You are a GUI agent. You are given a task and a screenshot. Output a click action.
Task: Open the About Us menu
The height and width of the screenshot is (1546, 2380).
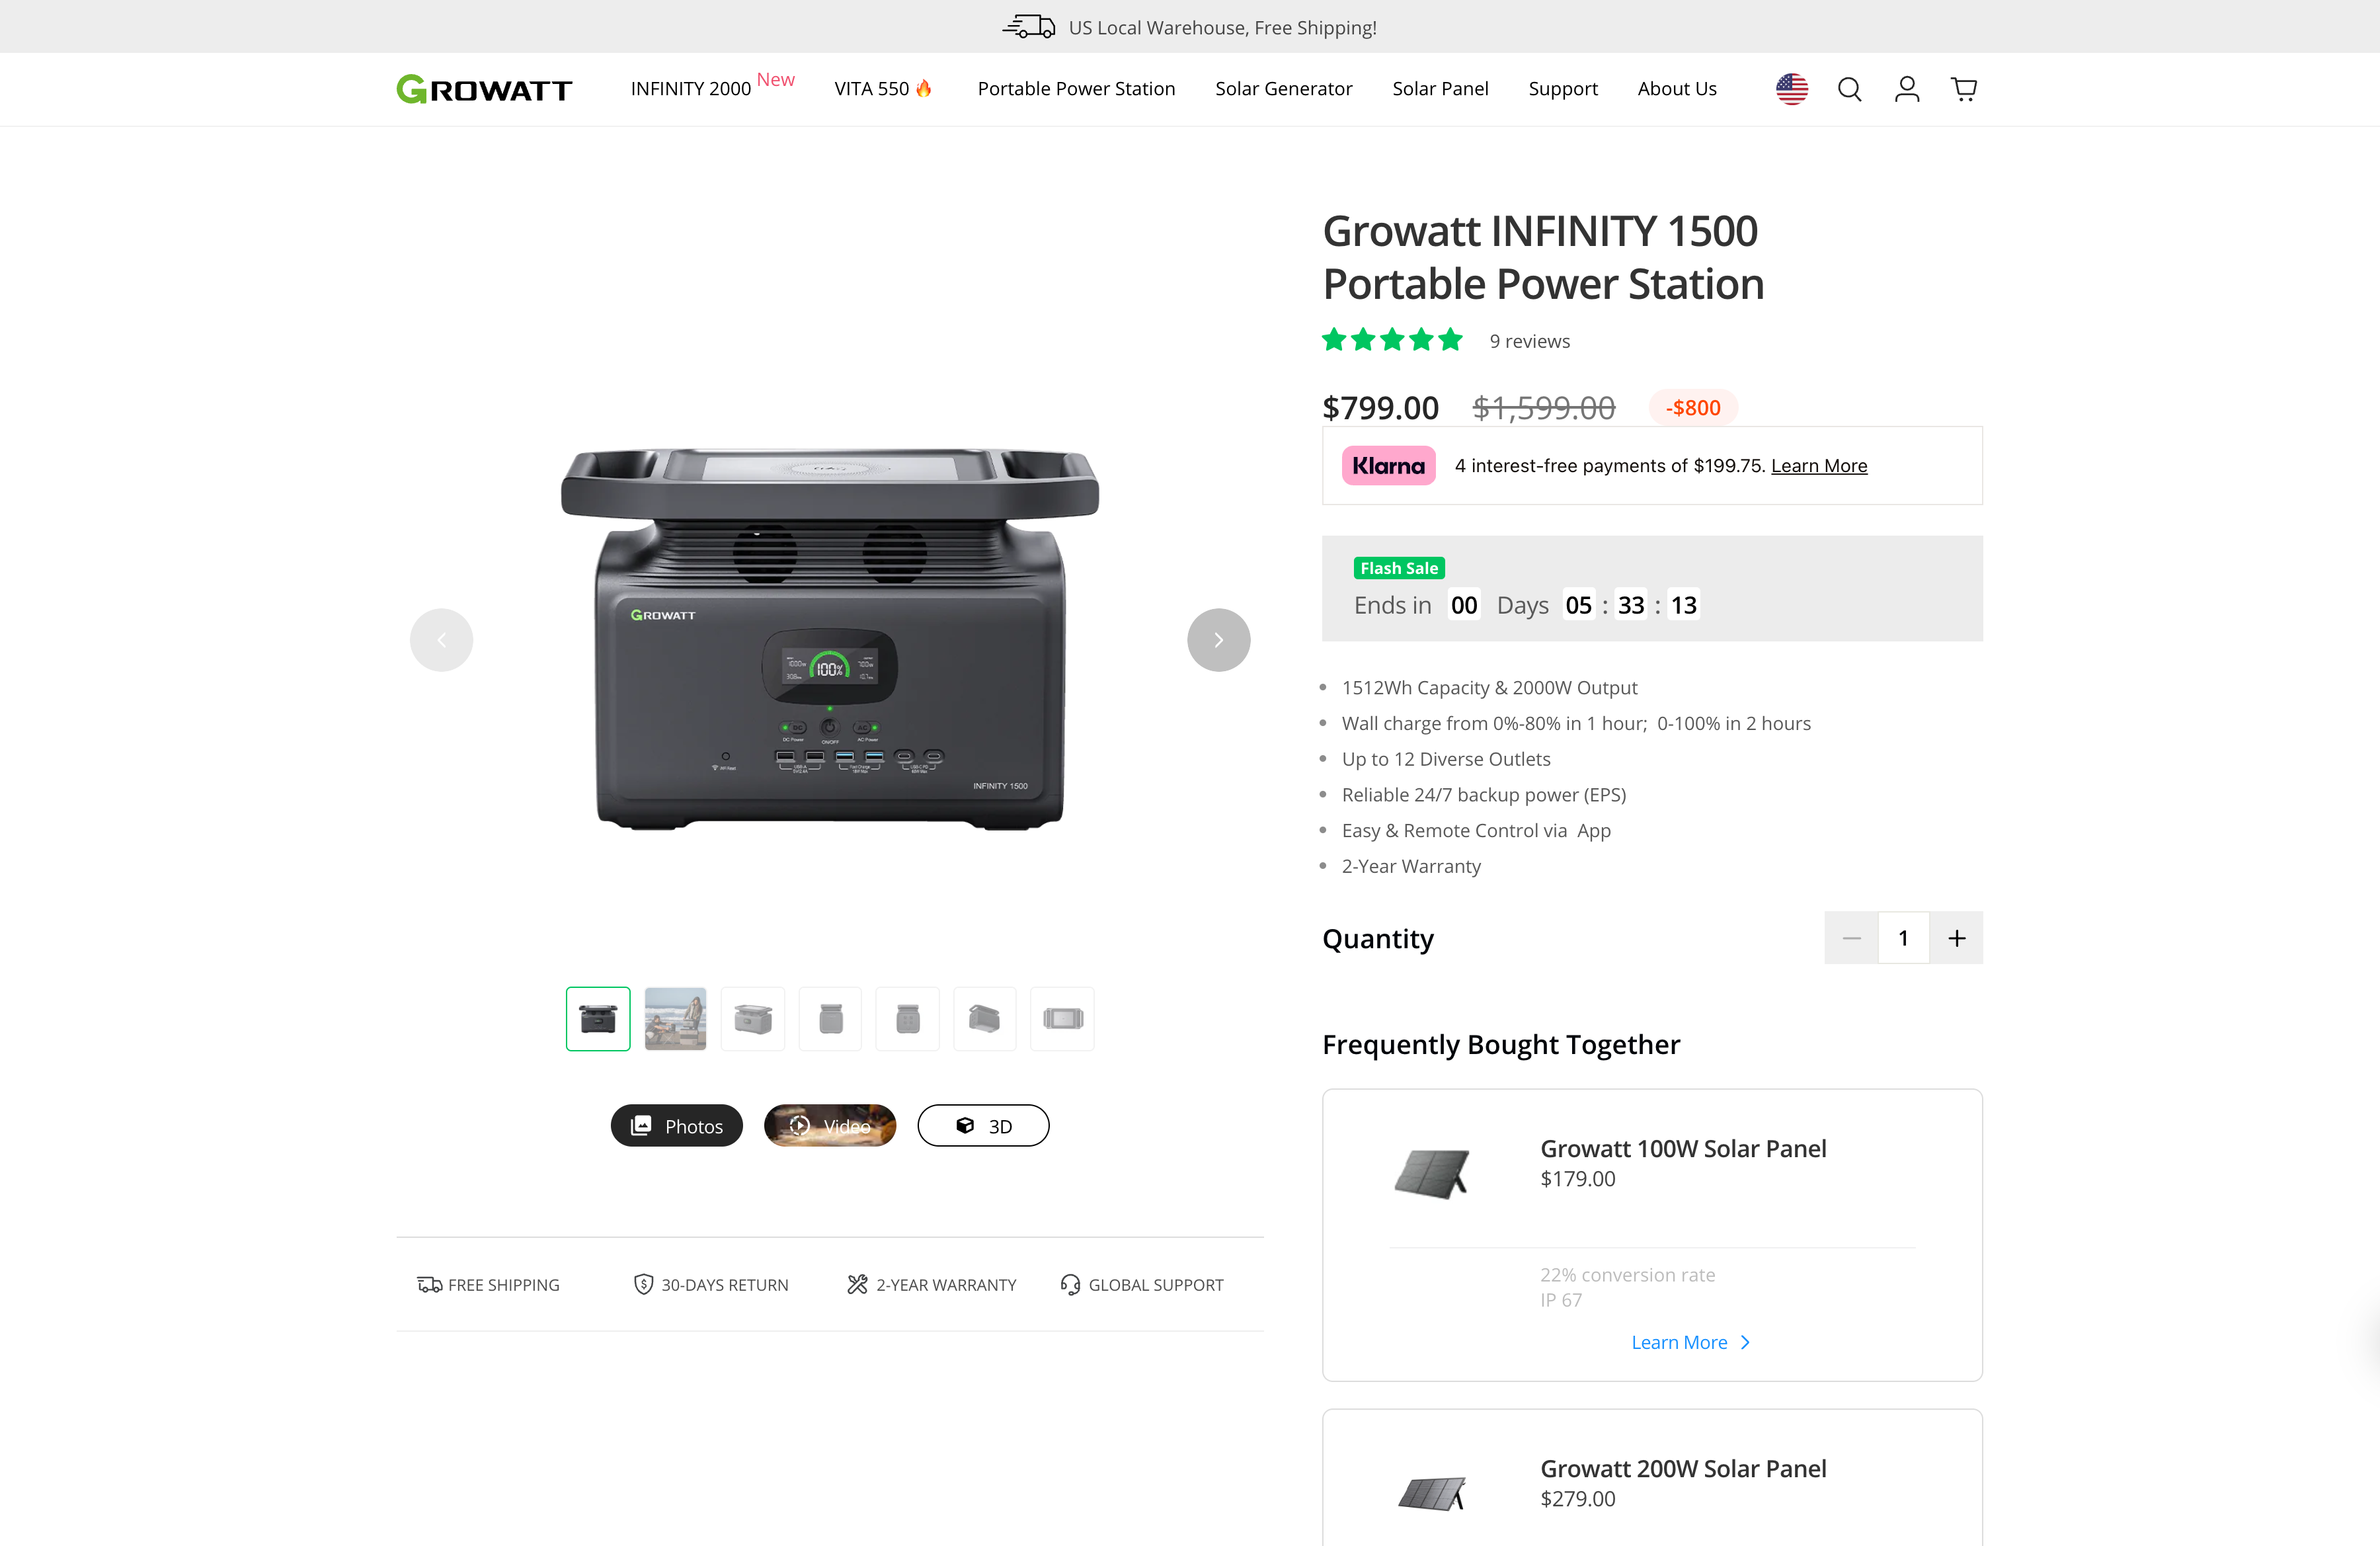[x=1676, y=89]
